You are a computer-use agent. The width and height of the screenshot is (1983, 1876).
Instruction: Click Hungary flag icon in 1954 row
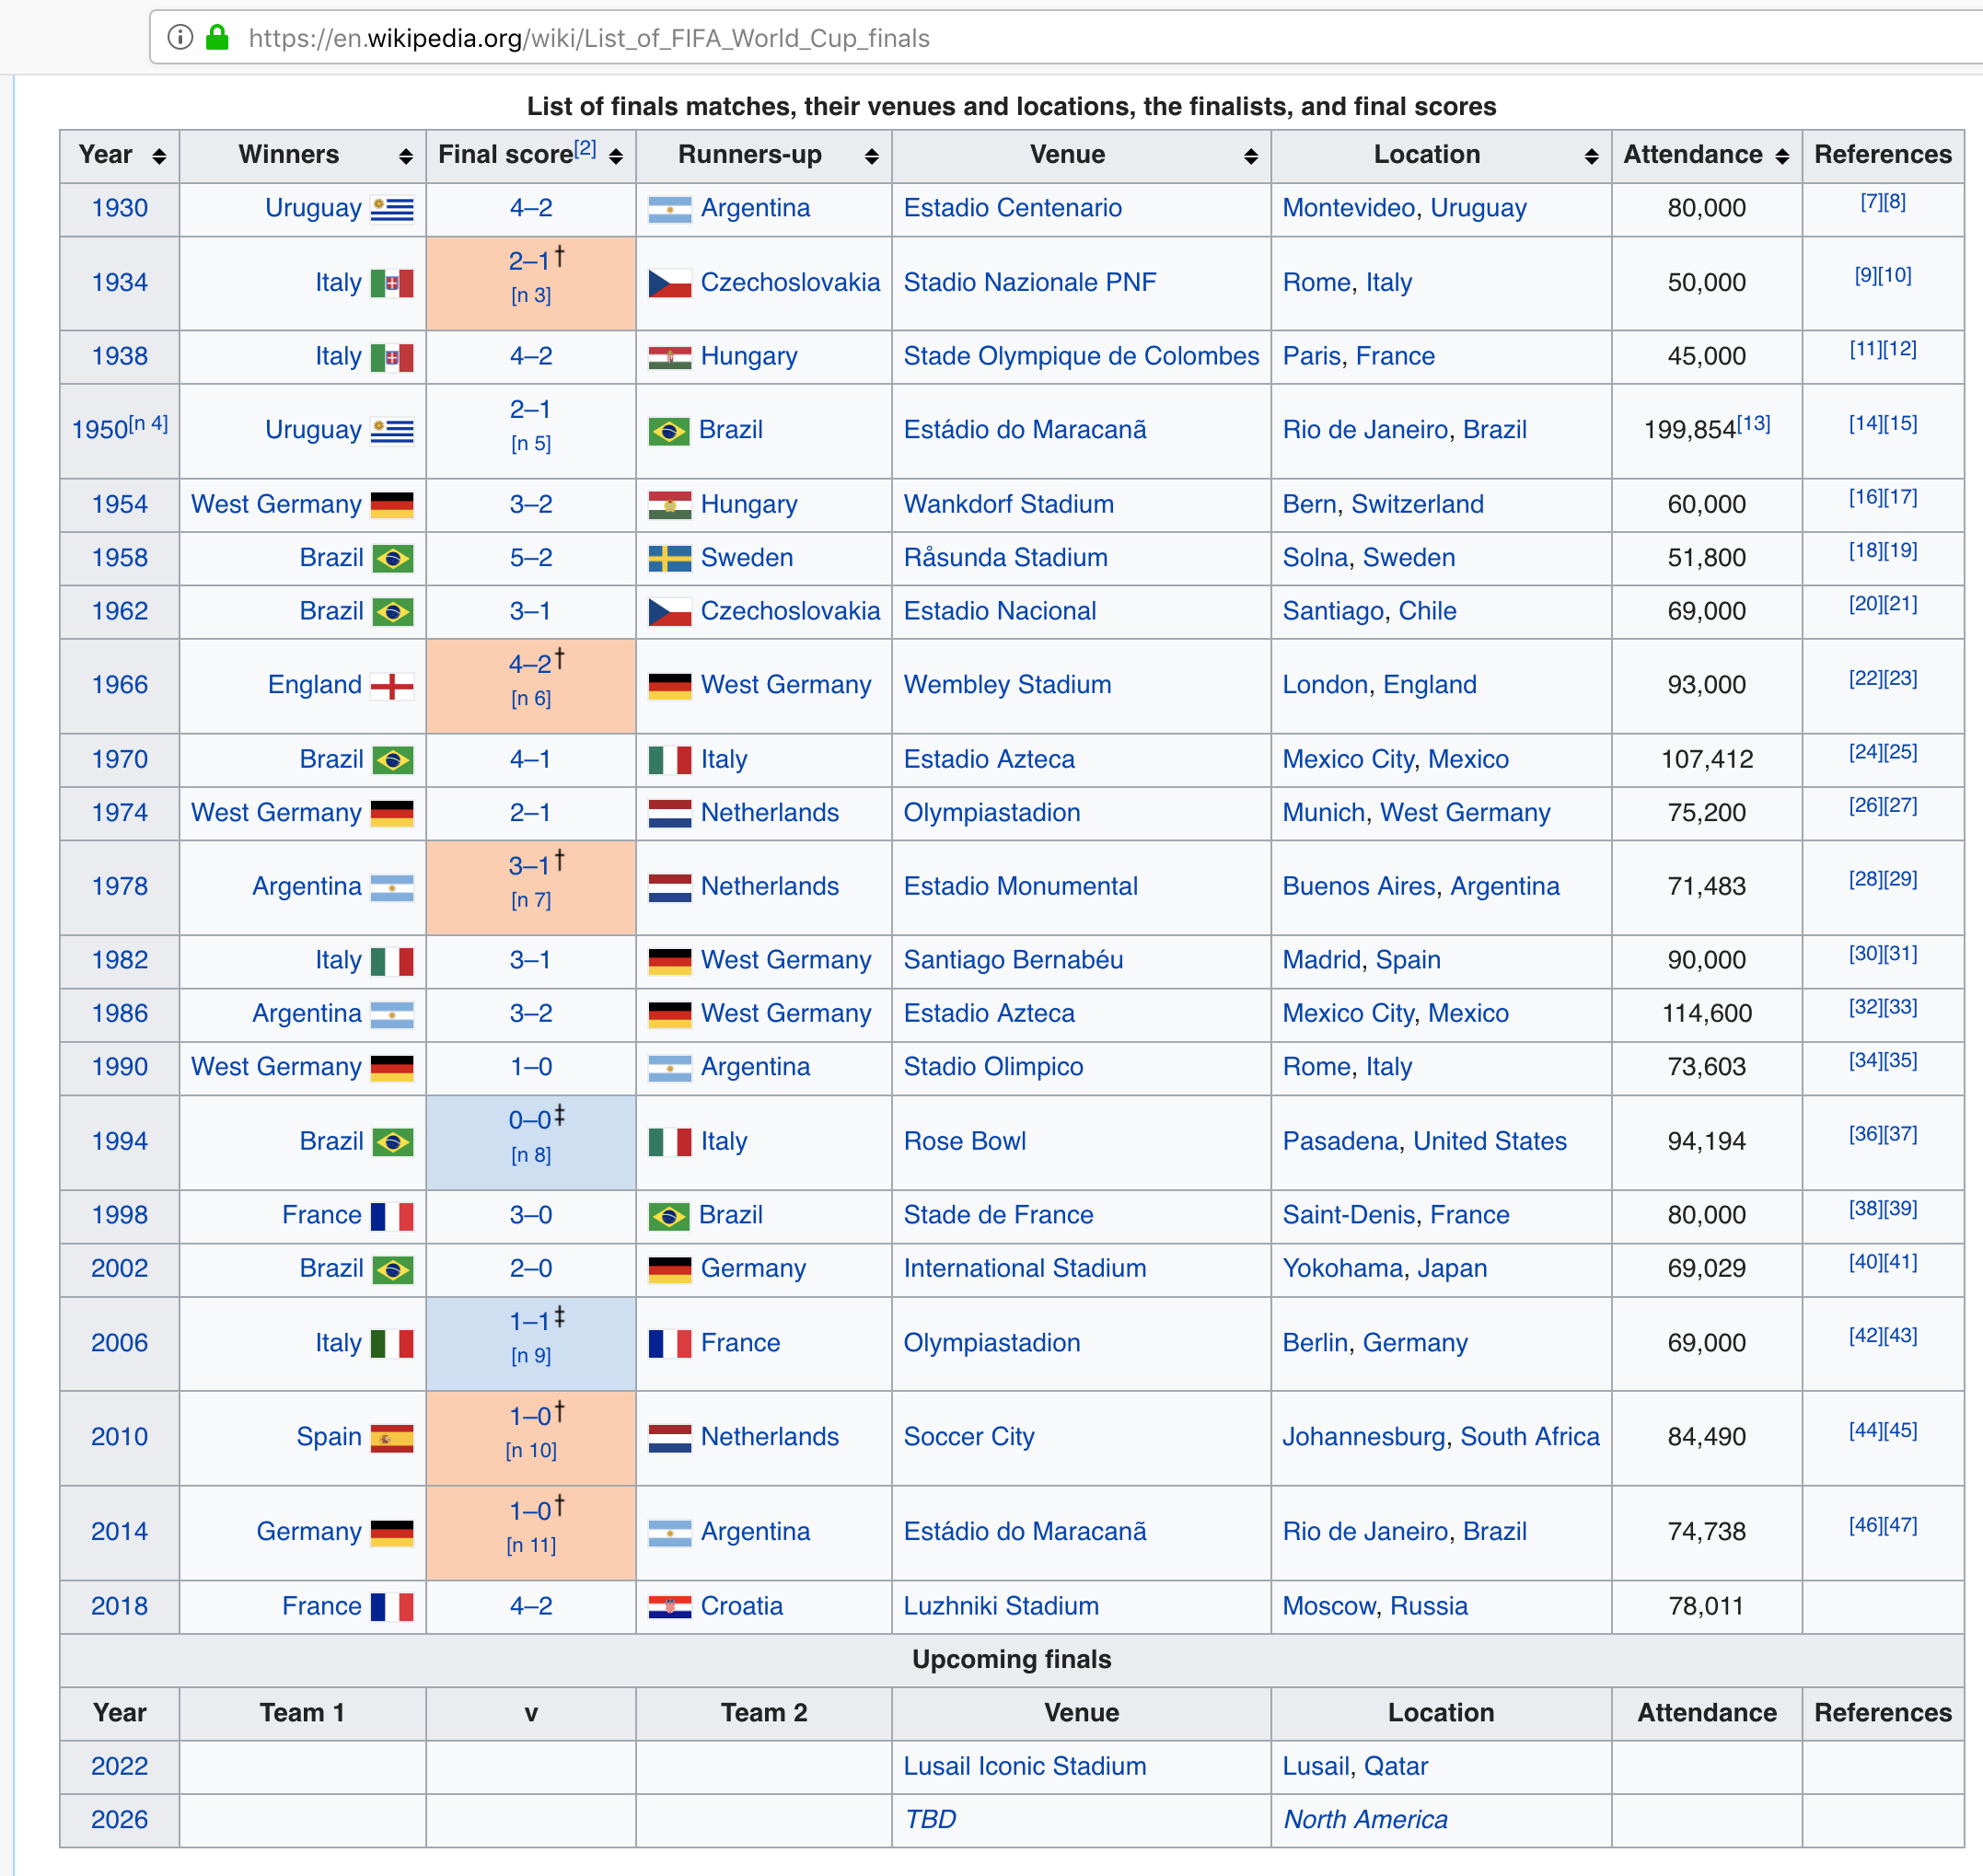point(669,505)
